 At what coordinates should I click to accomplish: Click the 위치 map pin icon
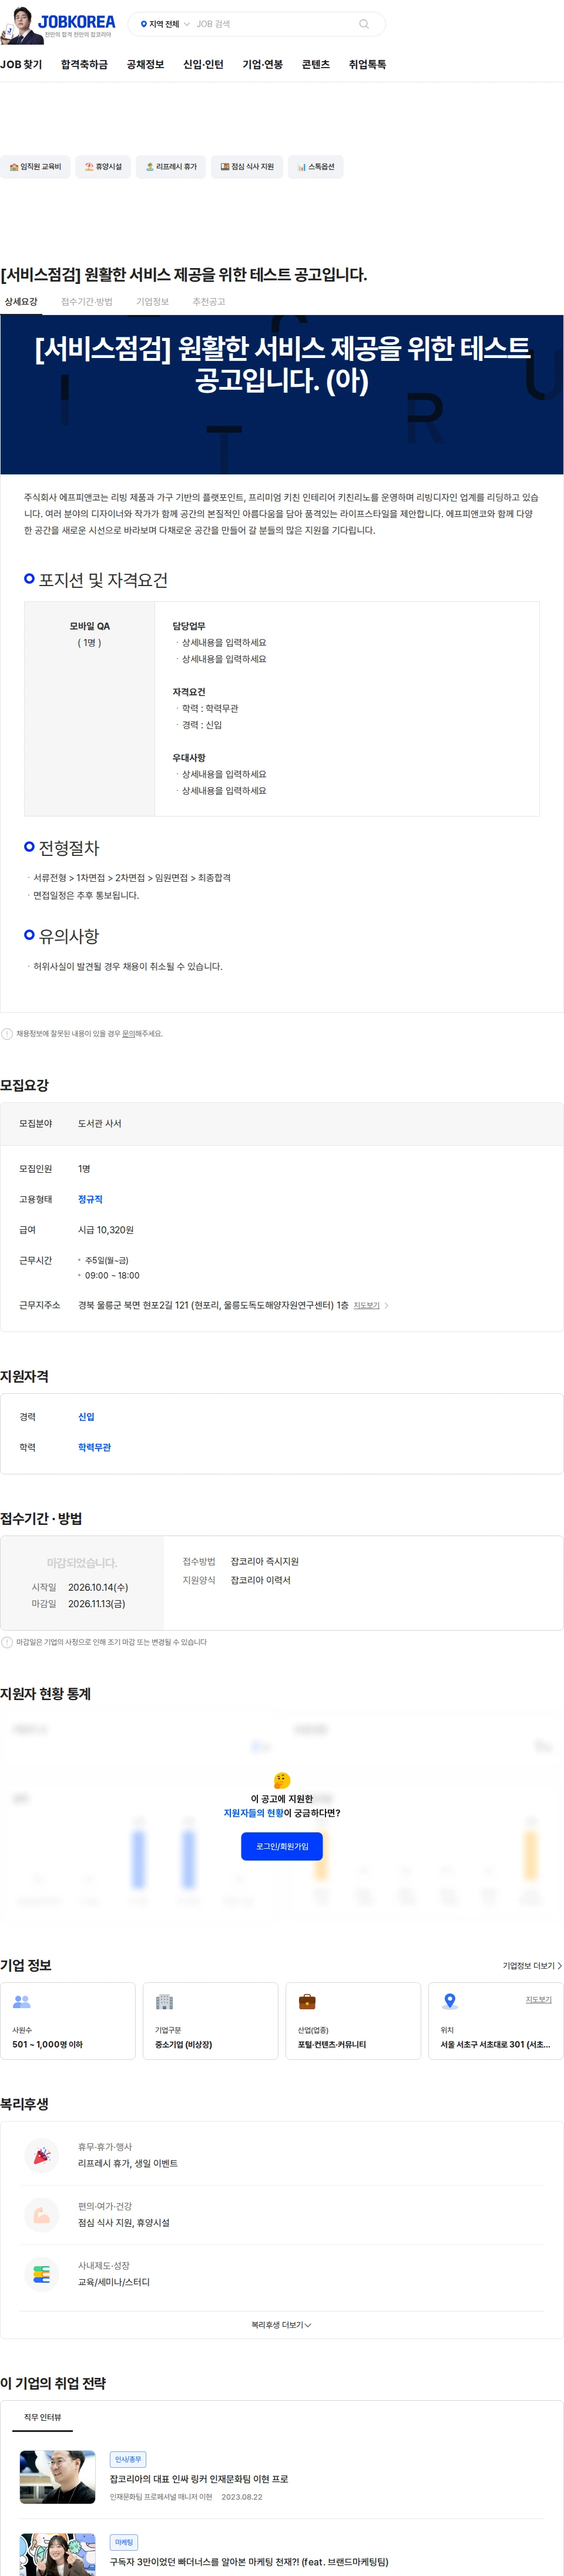pos(450,2001)
